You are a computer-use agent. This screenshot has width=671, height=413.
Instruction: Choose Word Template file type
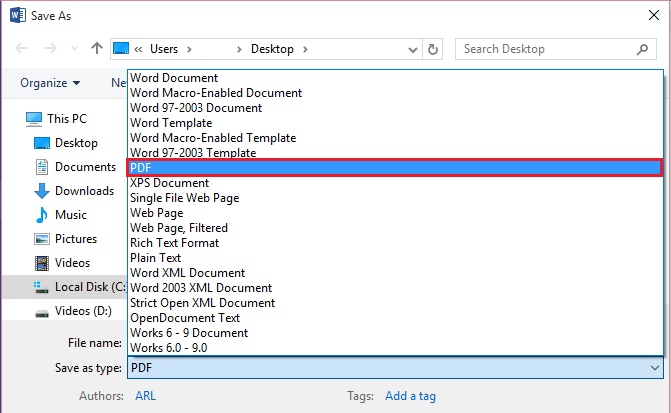tap(395, 123)
